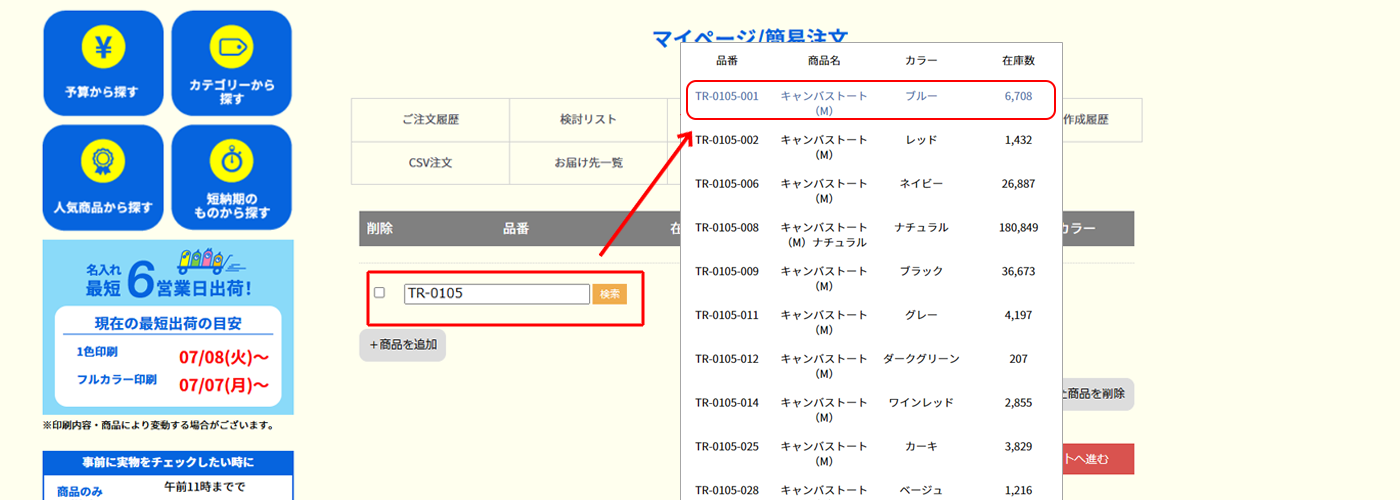Image resolution: width=1400 pixels, height=500 pixels.
Task: Click the ダークグリーン color cell
Action: [x=921, y=359]
